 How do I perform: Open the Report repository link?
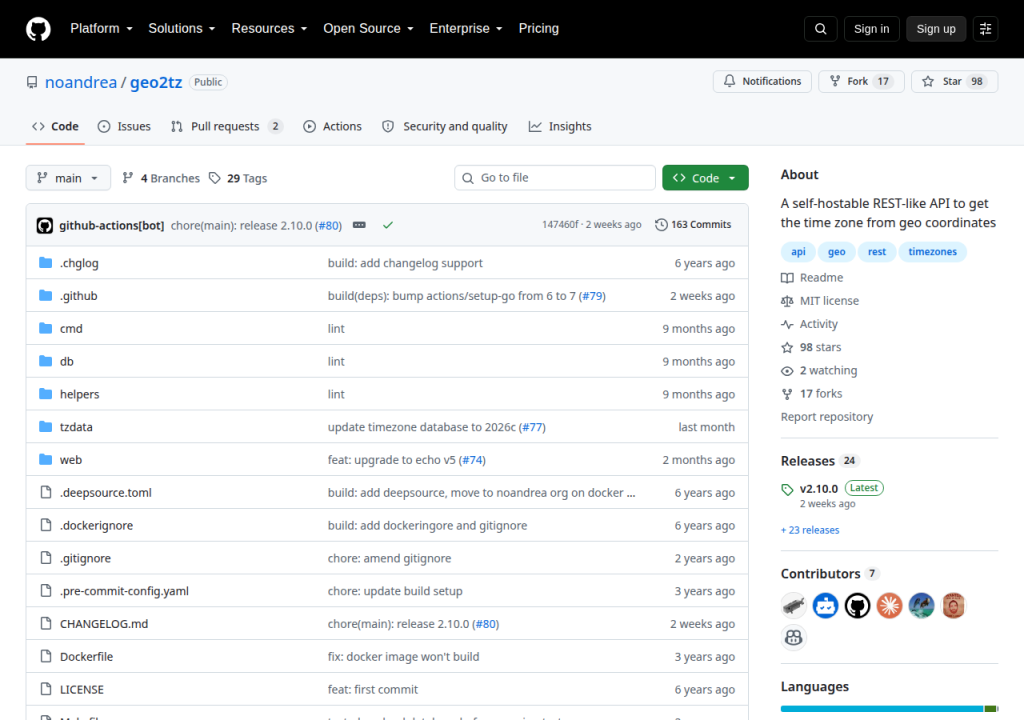(827, 417)
